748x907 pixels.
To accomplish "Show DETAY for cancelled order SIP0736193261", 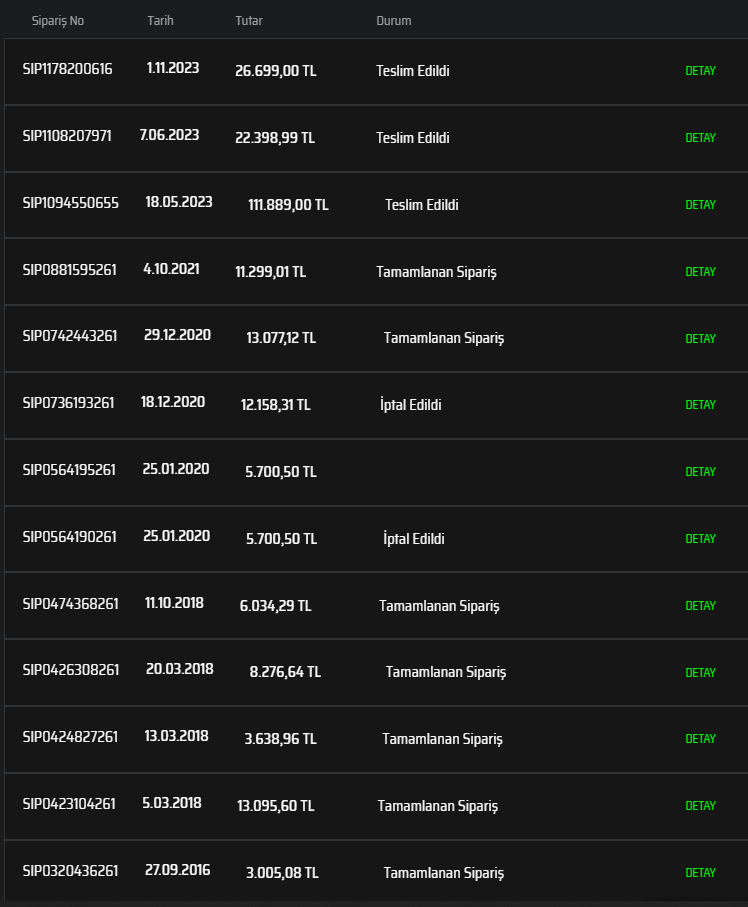I will (x=700, y=405).
